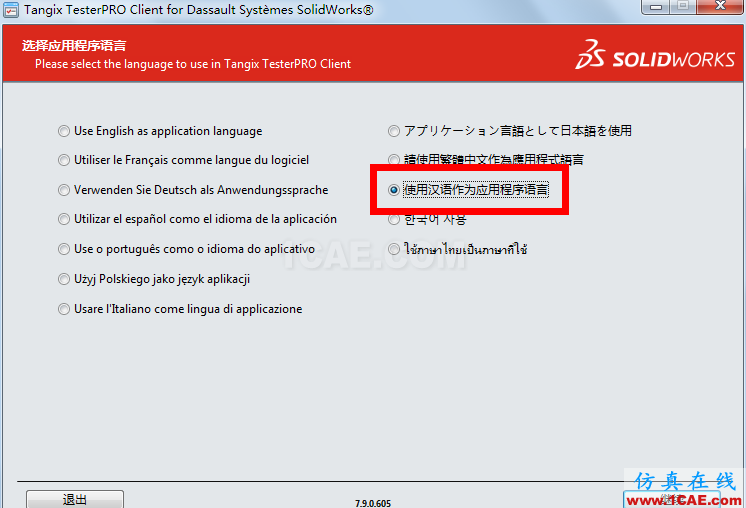Viewport: 746px width, 508px height.
Task: Choose the Korean language radio button
Action: point(393,219)
